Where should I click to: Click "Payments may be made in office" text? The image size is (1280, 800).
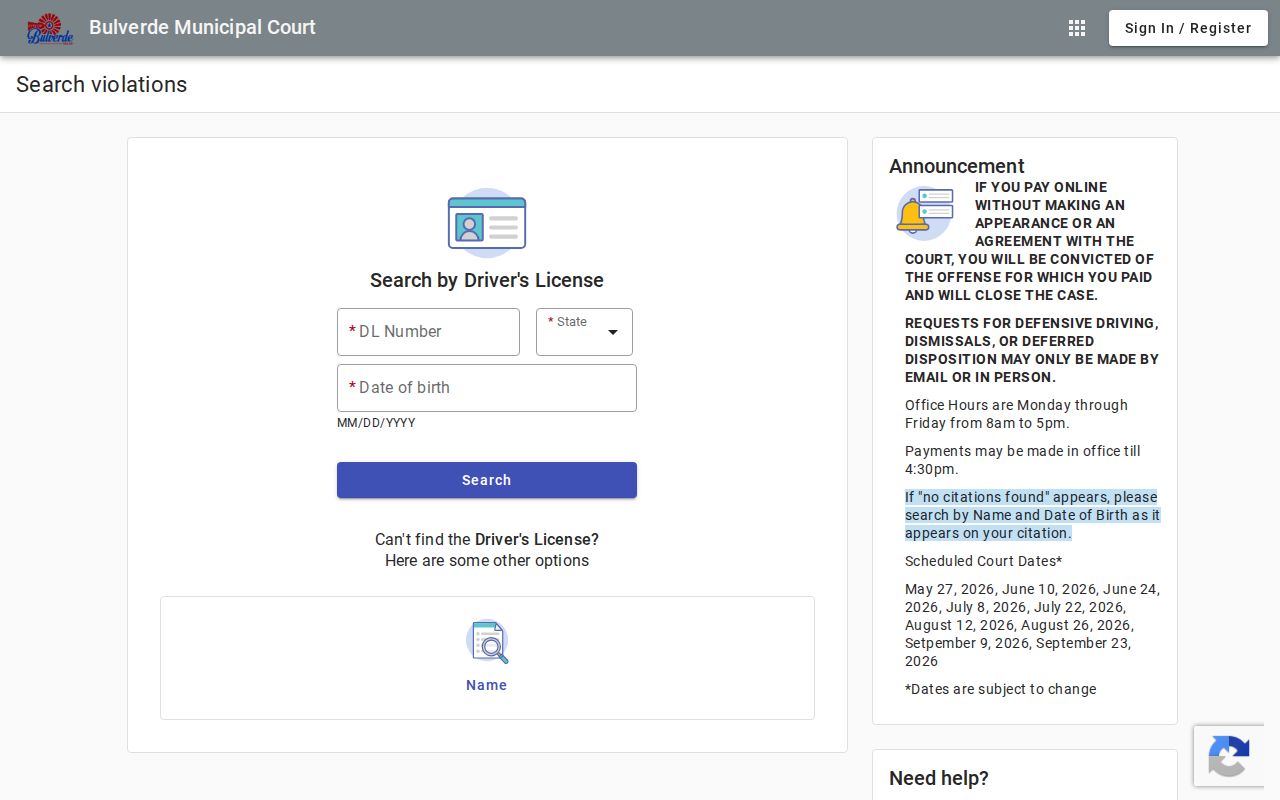coord(1023,460)
